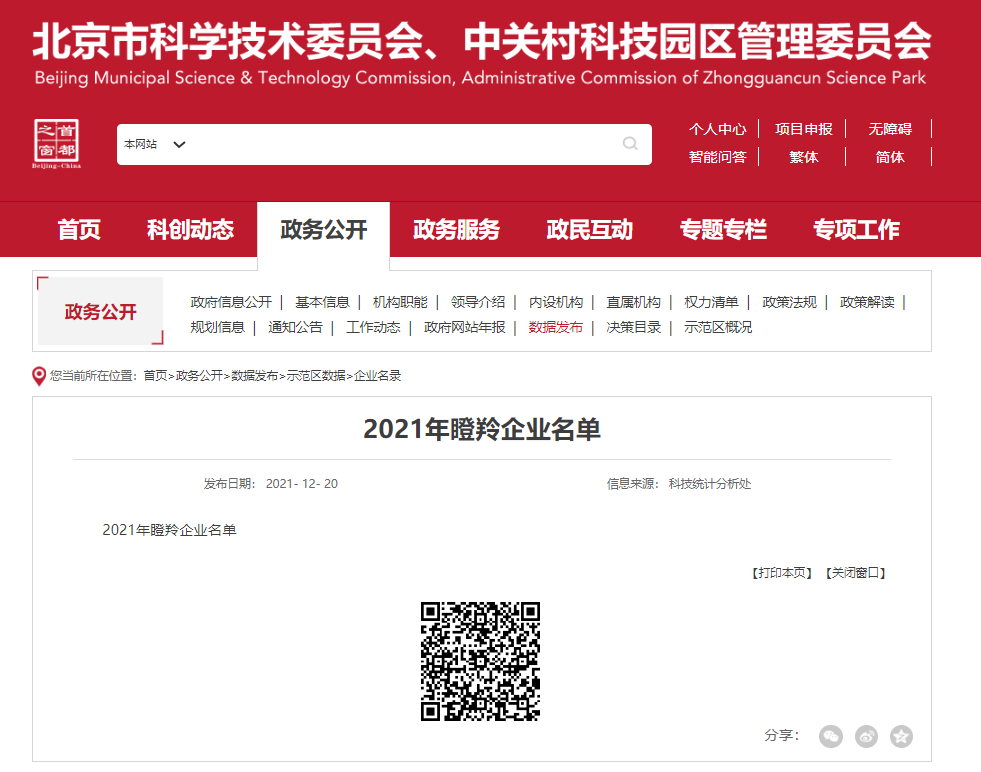
Task: Open 内设机构 submenu link
Action: click(x=556, y=302)
